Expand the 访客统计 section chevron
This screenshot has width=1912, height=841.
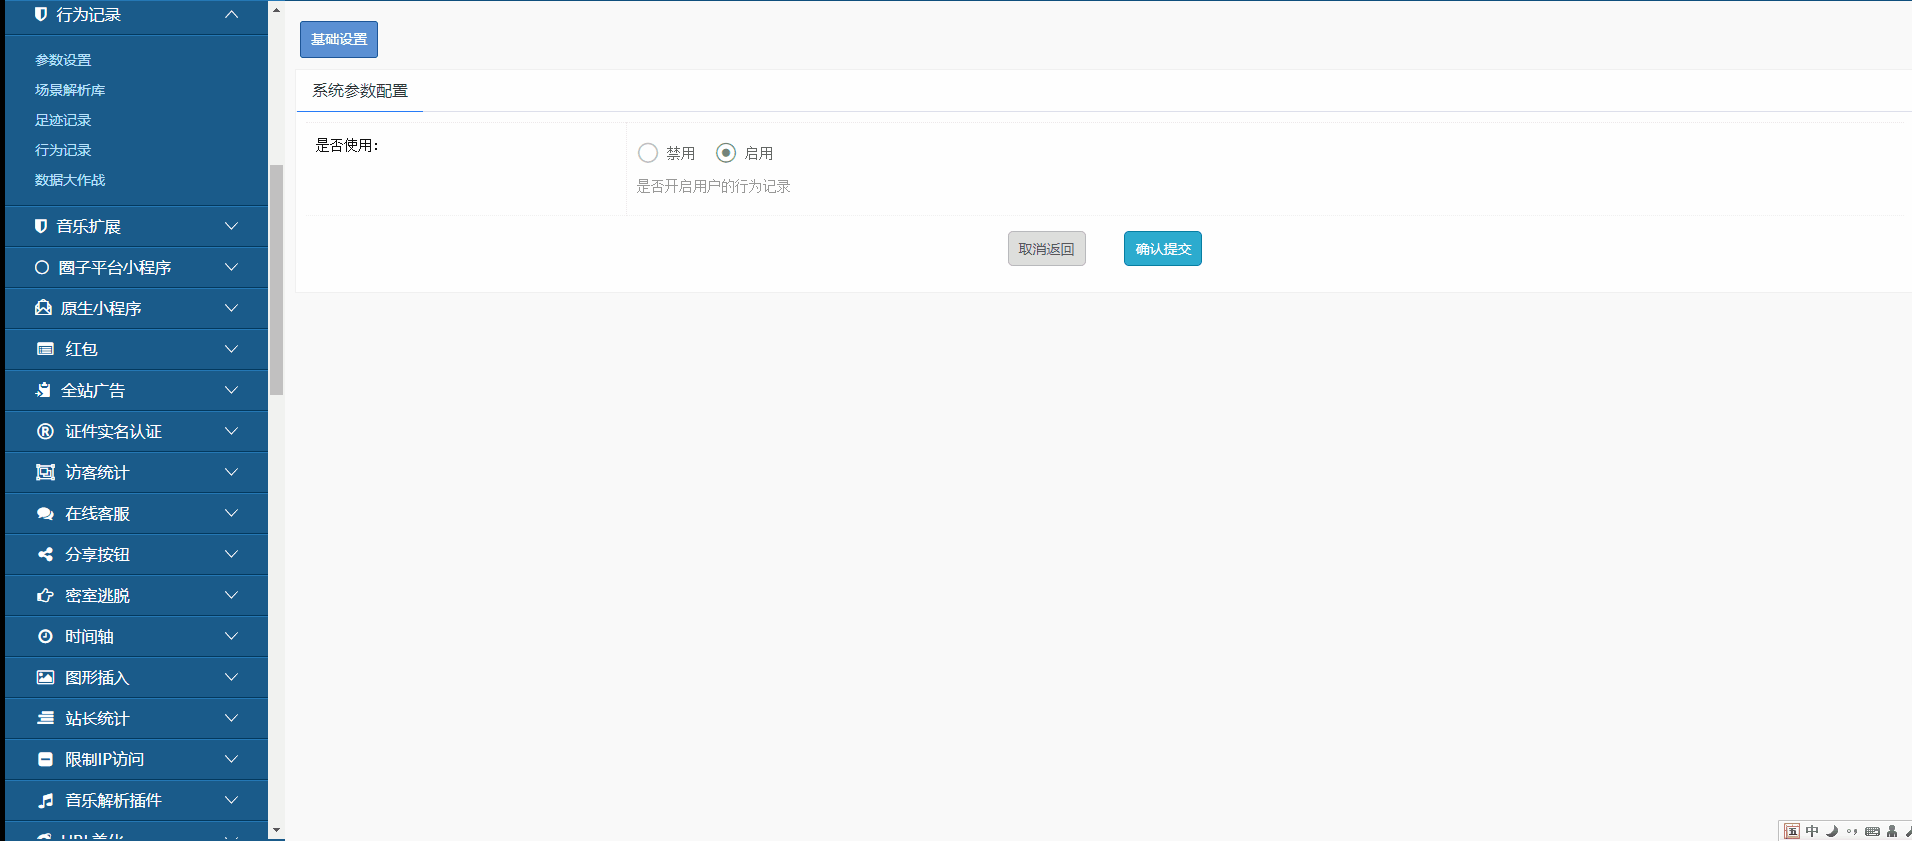pos(231,472)
